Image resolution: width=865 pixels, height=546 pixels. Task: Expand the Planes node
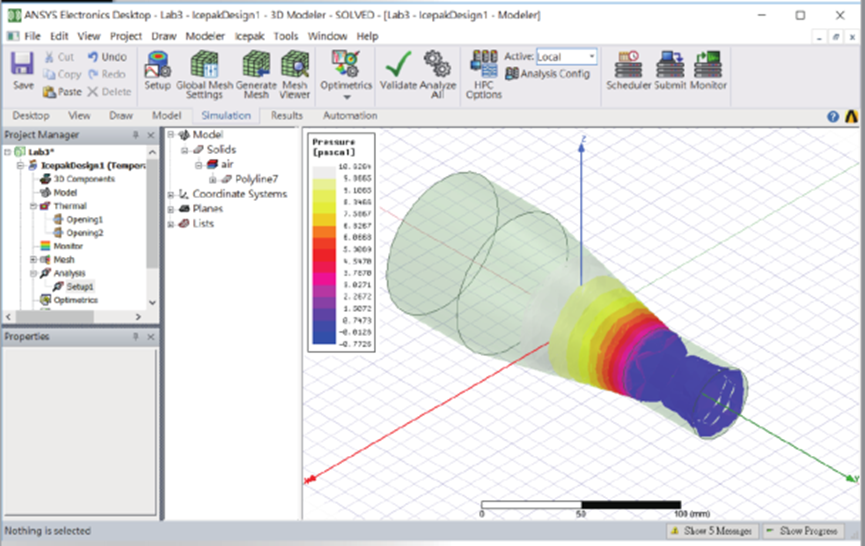point(171,209)
